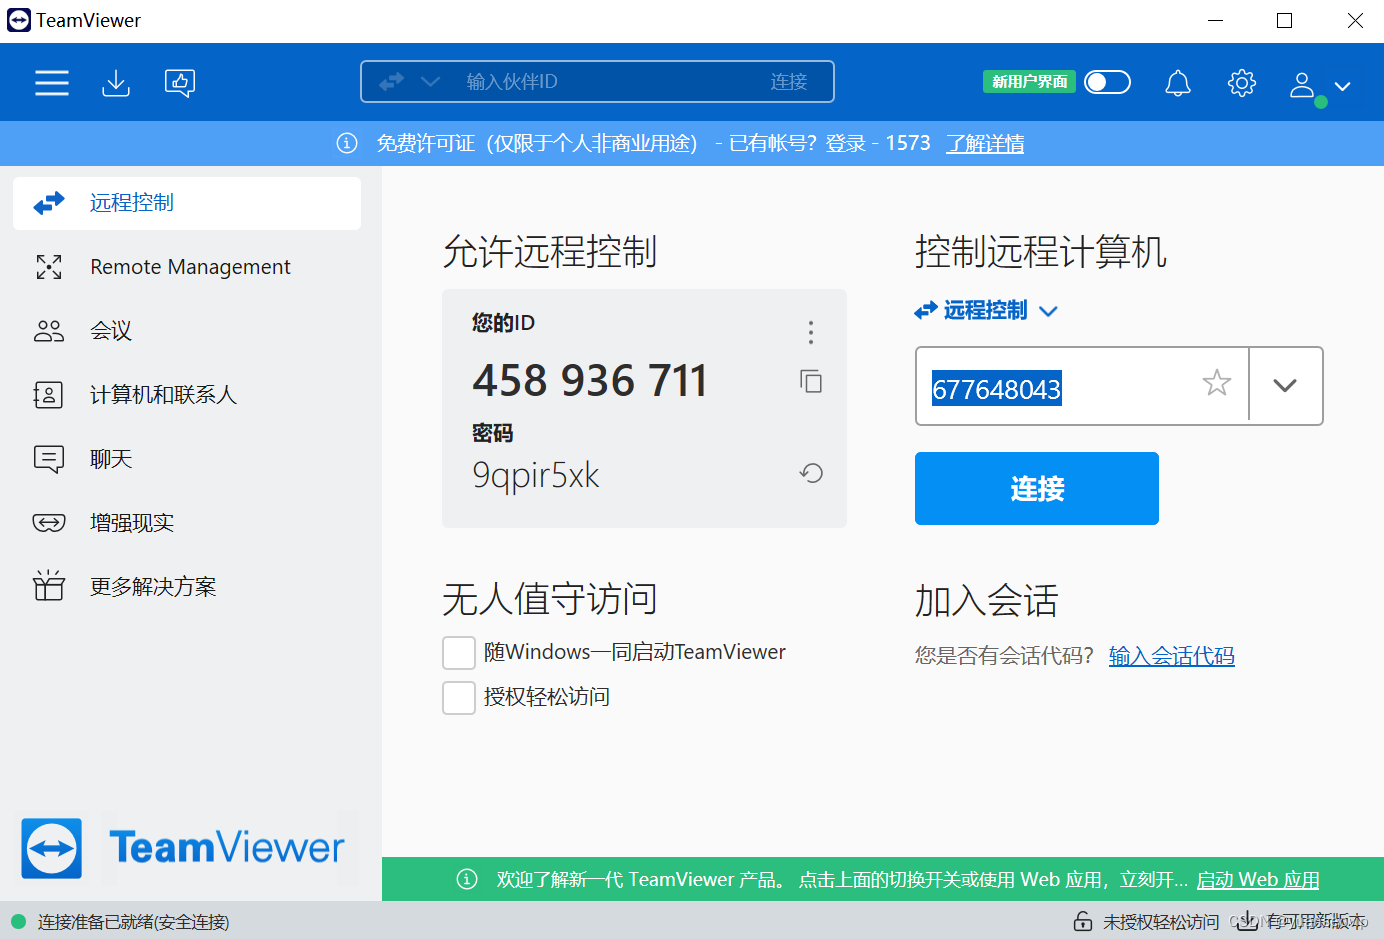Click the download icon in toolbar
Image resolution: width=1384 pixels, height=939 pixels.
tap(116, 83)
